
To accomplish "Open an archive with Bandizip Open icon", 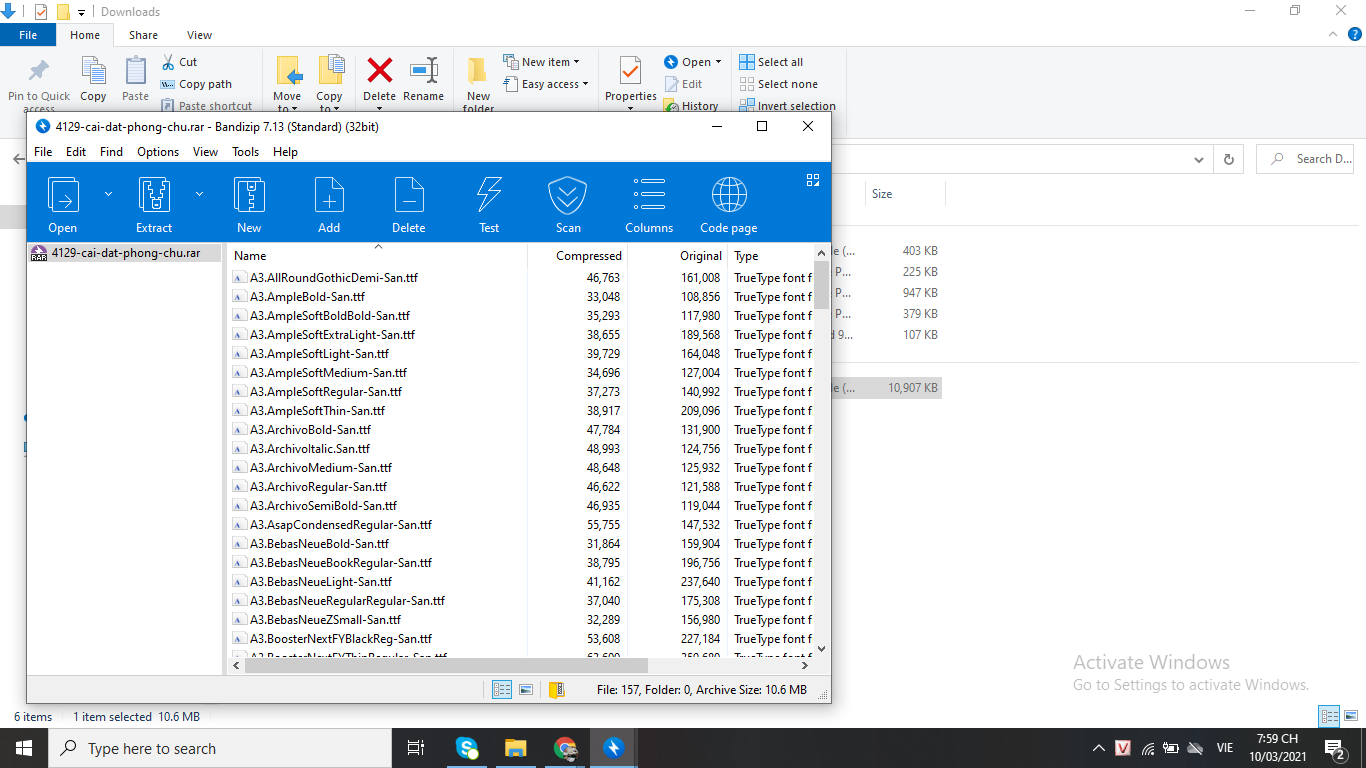I will point(63,195).
